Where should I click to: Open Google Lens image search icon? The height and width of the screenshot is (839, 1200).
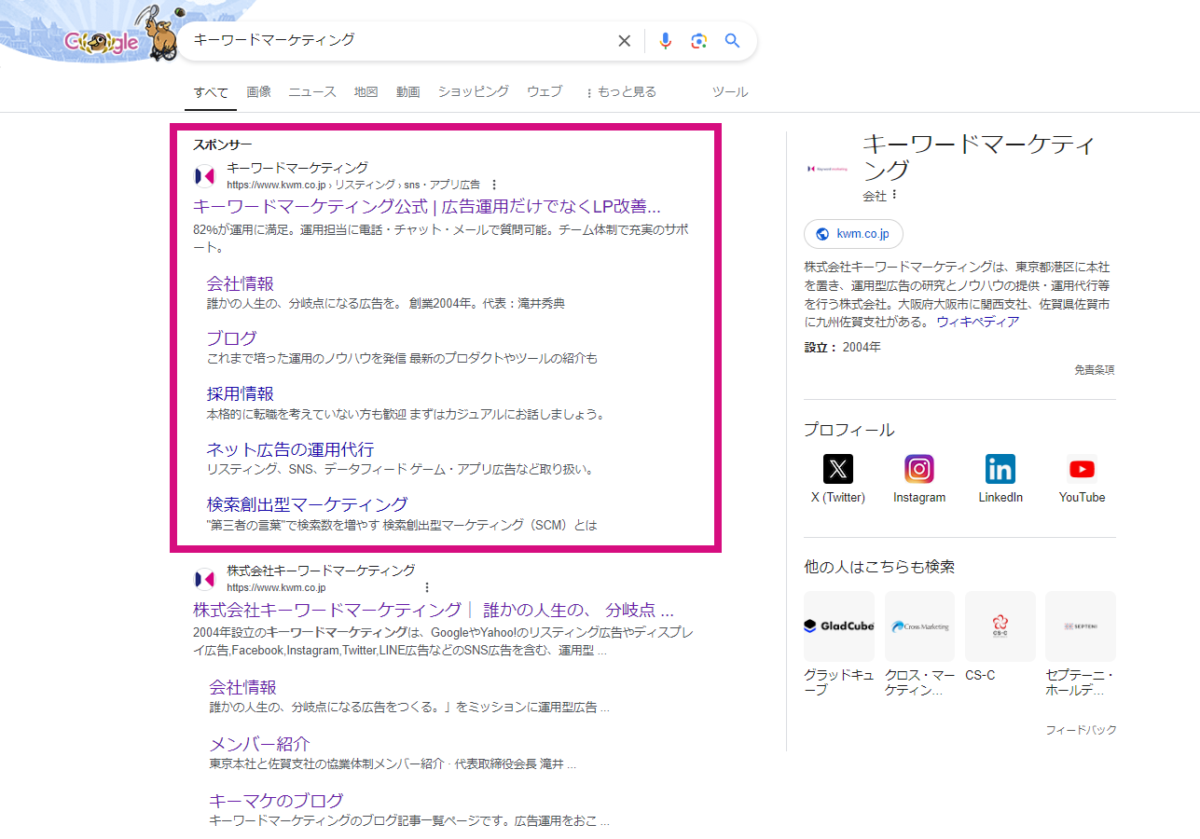click(699, 41)
